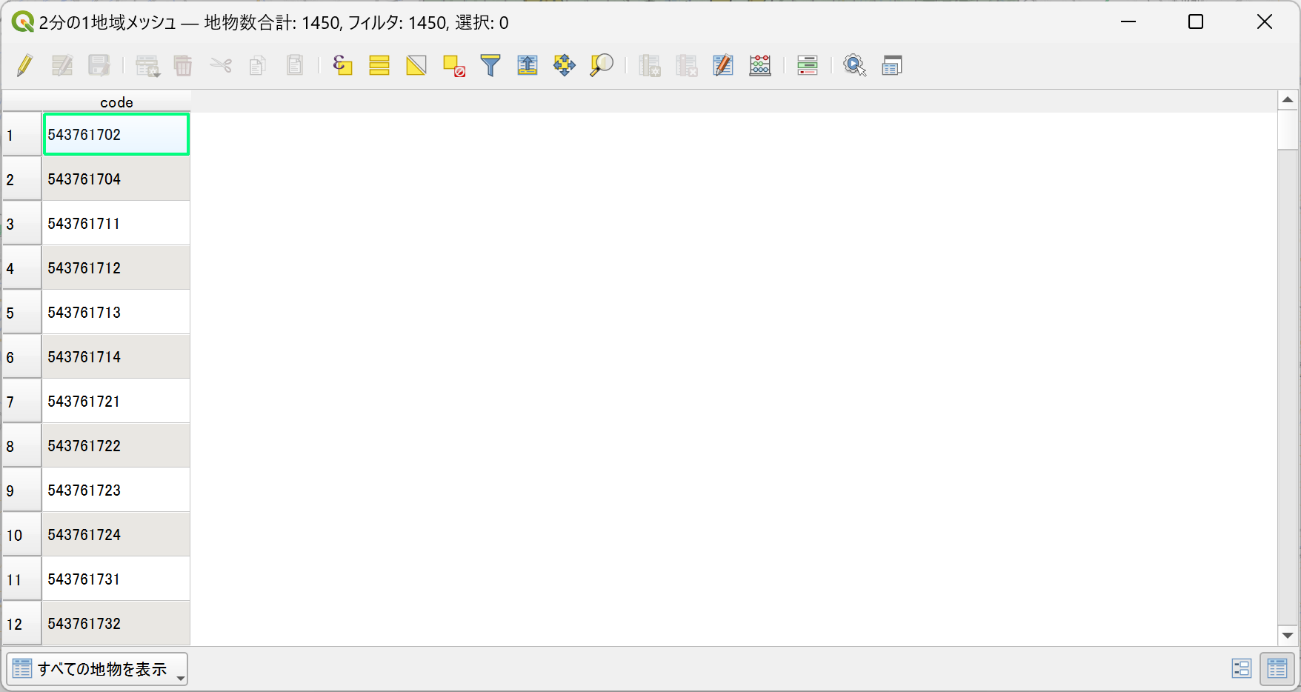Invert the feature selection
This screenshot has height=692, width=1301.
coord(416,66)
